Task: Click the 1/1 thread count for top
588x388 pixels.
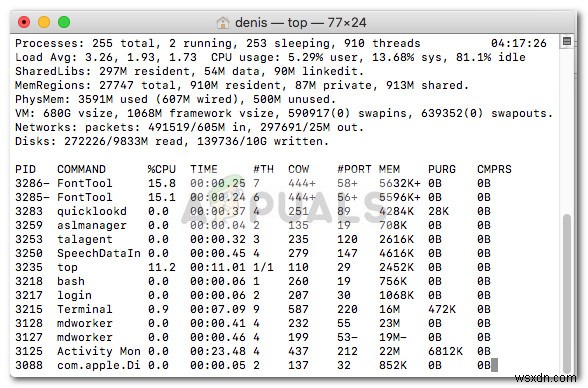Action: [263, 267]
